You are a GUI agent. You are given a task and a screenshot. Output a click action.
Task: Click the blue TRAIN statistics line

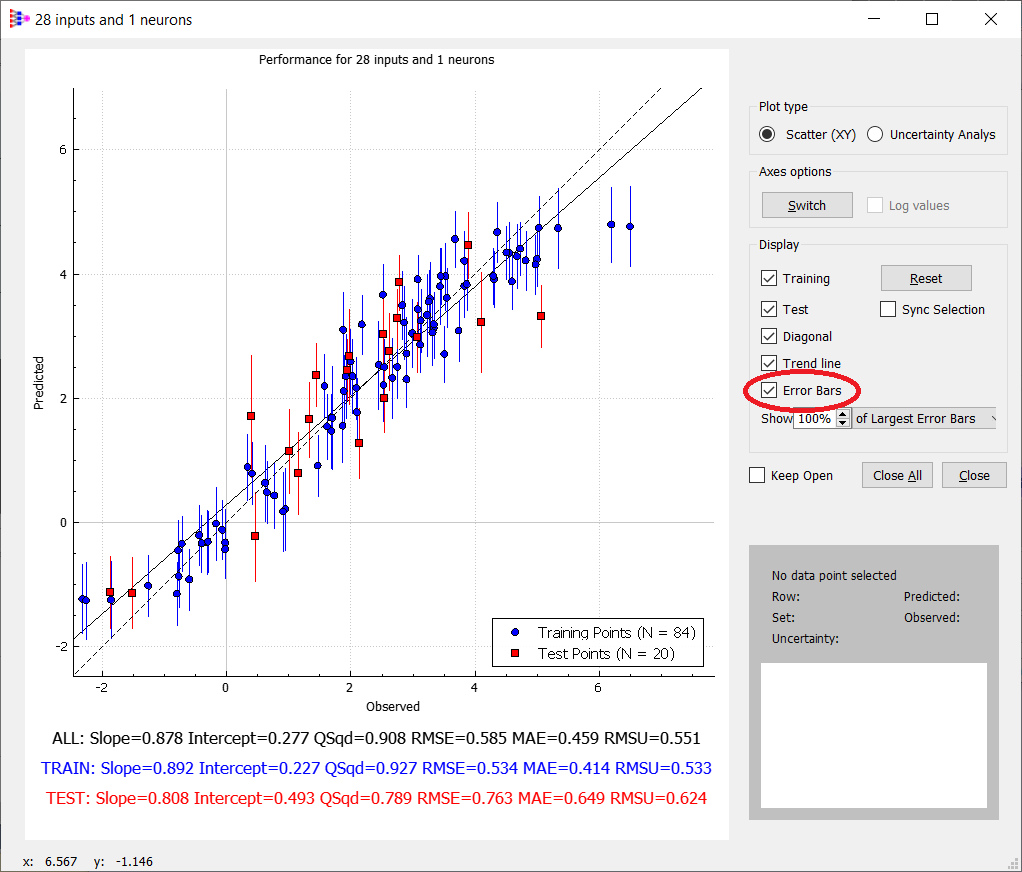point(376,768)
